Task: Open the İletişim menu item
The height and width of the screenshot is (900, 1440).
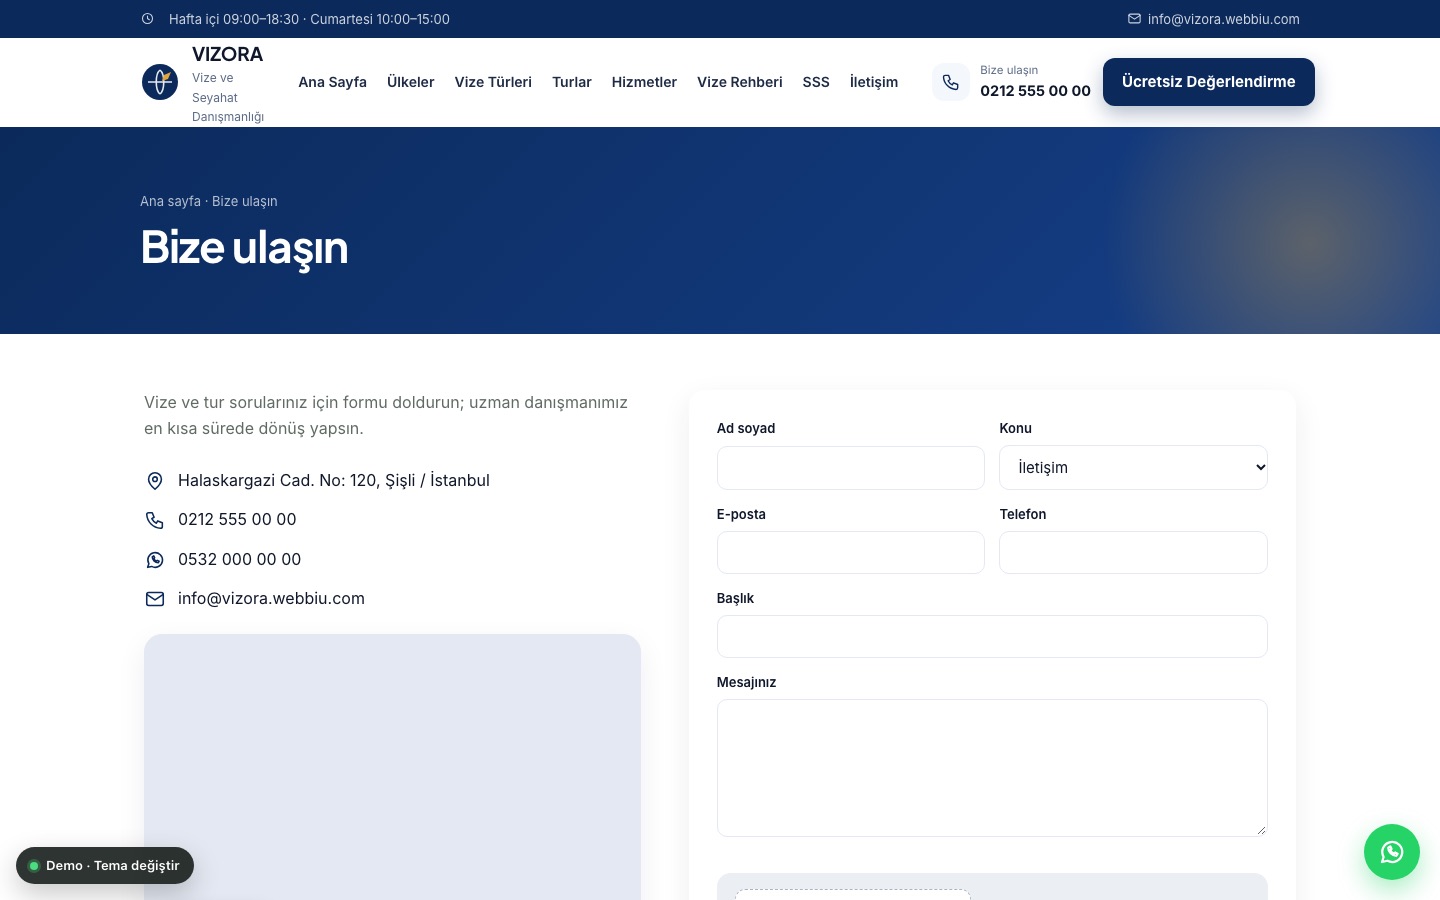Action: click(874, 82)
